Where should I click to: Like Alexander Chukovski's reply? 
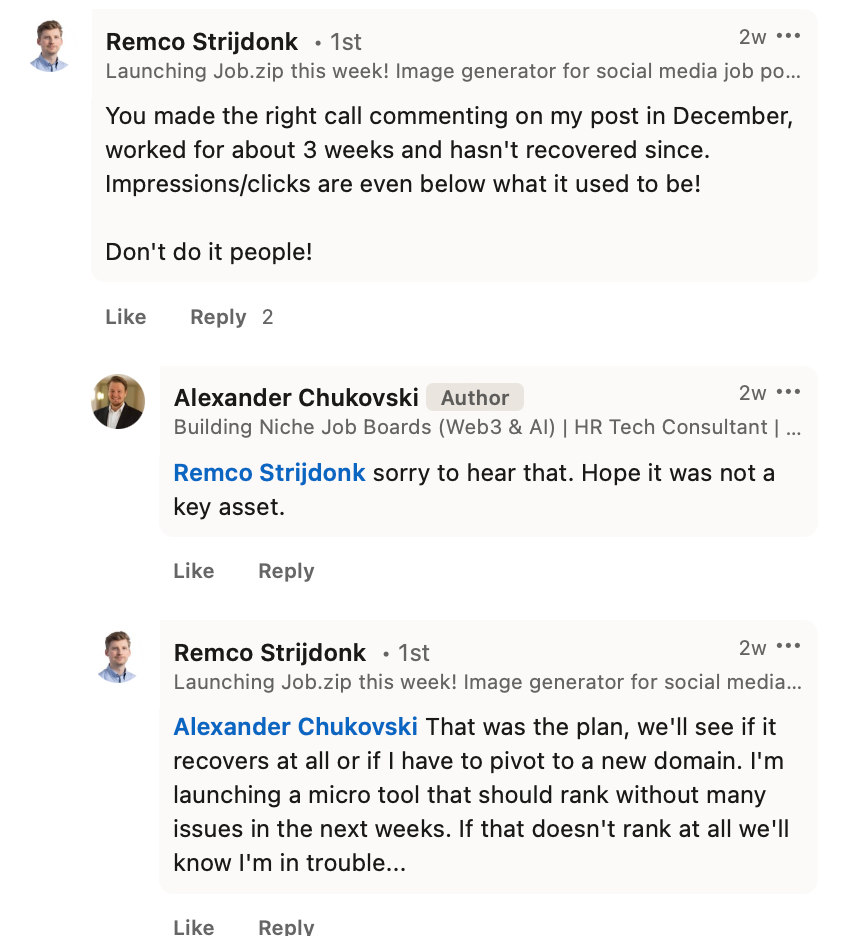coord(194,571)
